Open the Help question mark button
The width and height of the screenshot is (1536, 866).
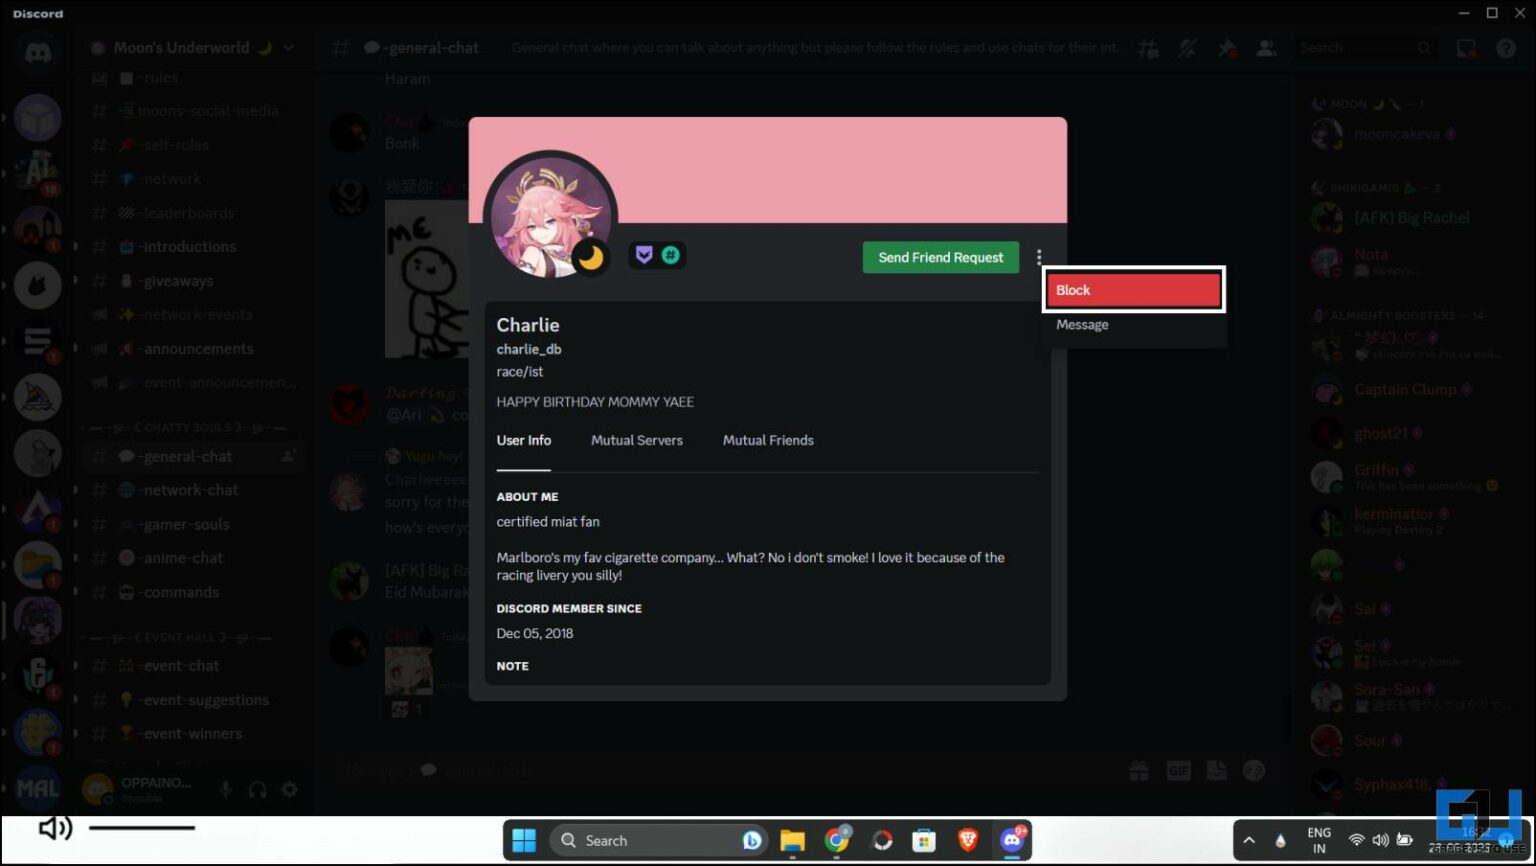(x=1505, y=47)
